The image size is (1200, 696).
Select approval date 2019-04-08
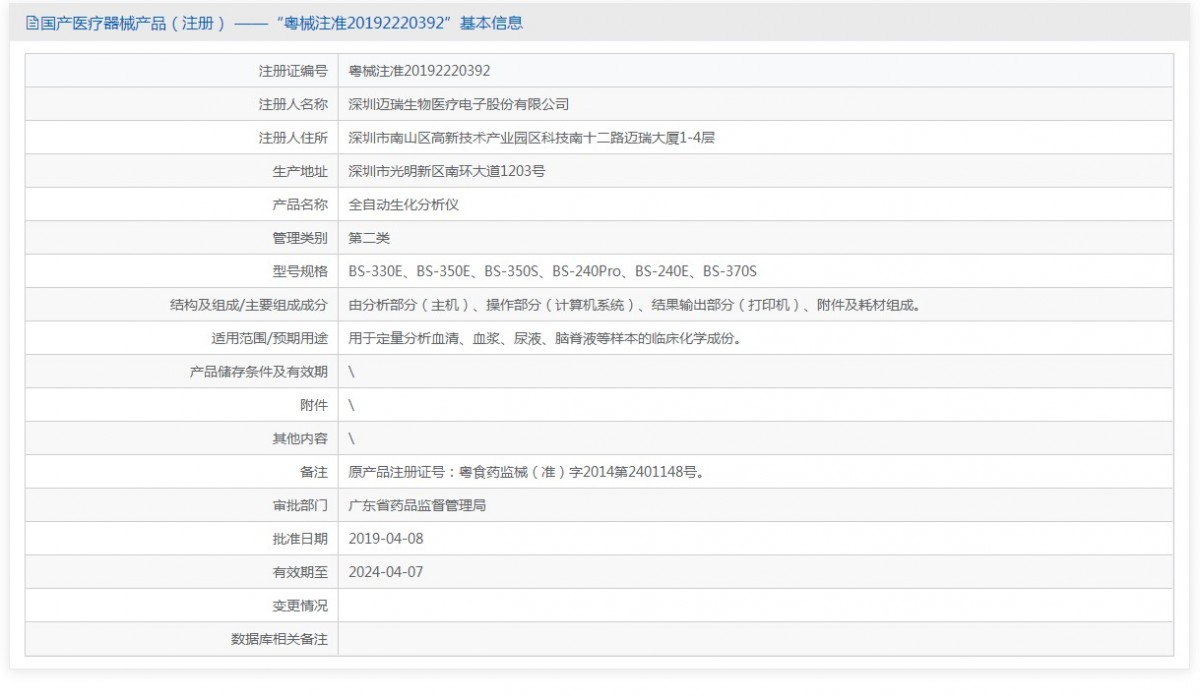(386, 539)
